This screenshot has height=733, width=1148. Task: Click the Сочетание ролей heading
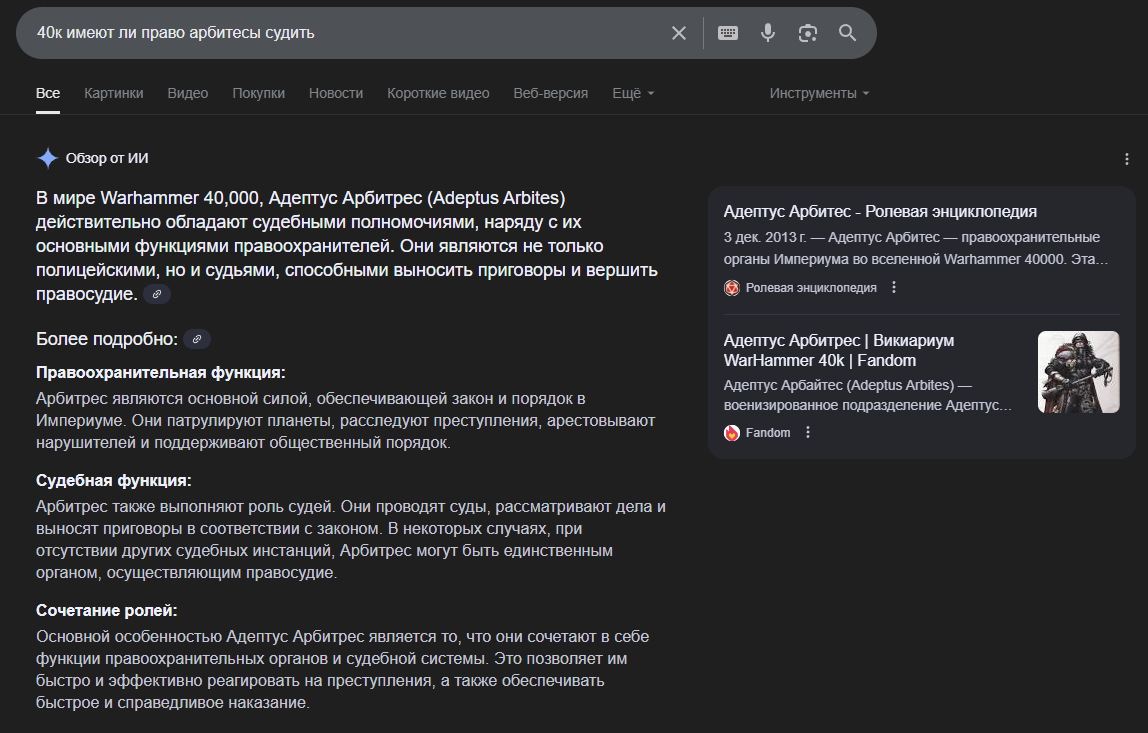coord(107,611)
